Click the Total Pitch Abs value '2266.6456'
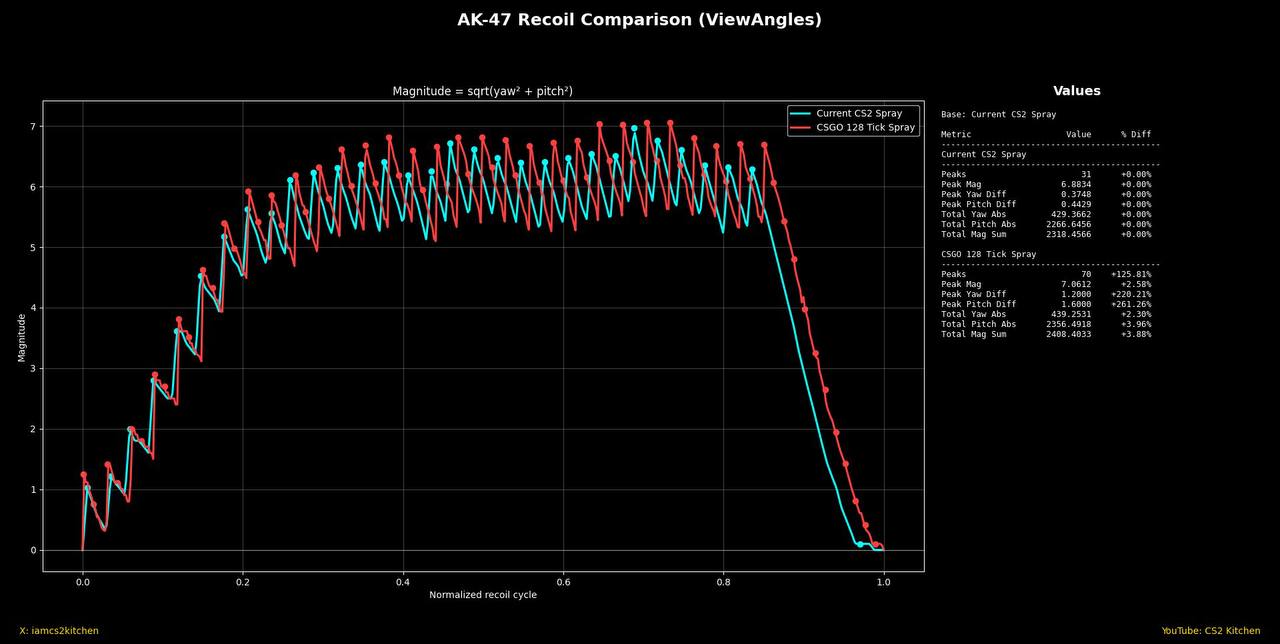The image size is (1280, 644). (x=1069, y=224)
